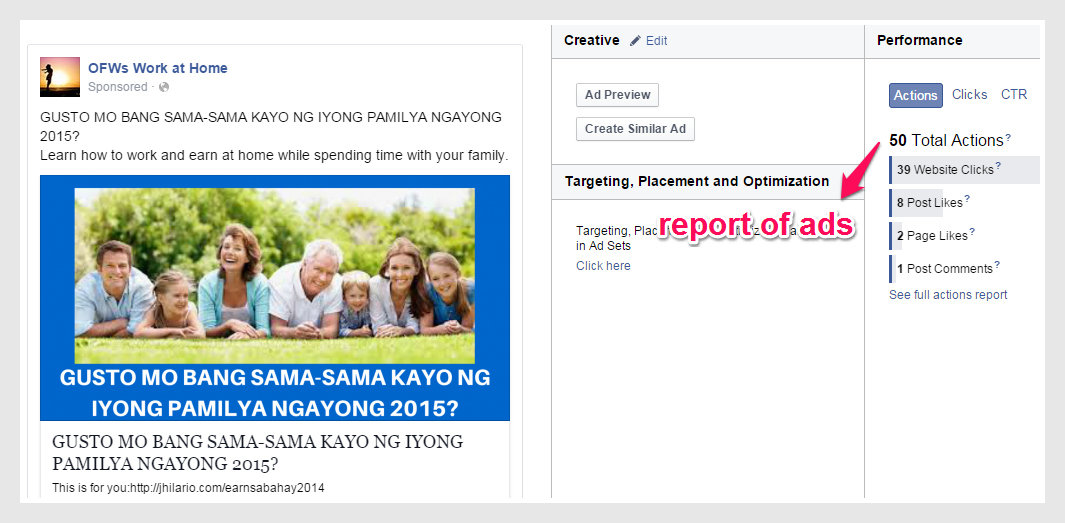
Task: Open help tooltip beside Total Actions
Action: click(1008, 138)
